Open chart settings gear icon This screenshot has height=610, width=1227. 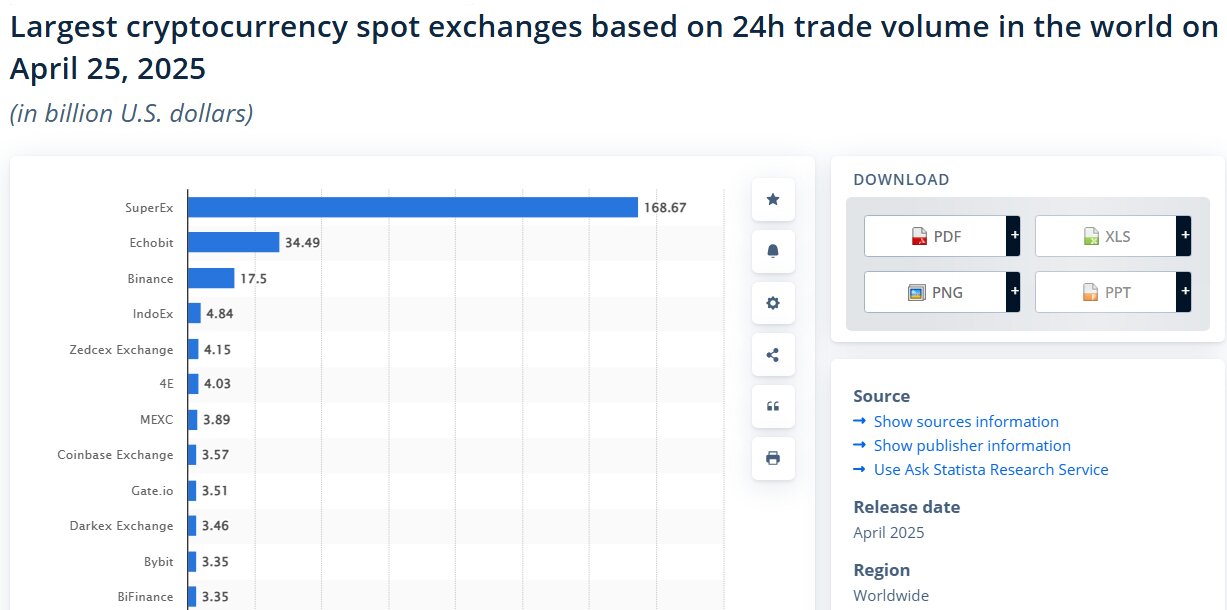(773, 303)
